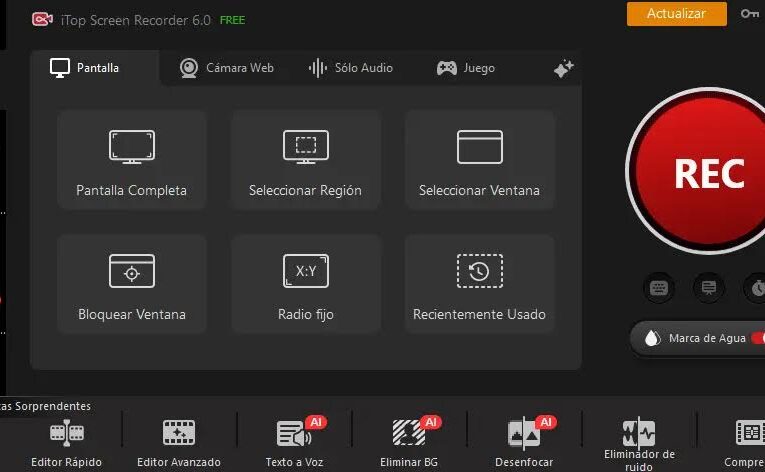Click the iTop Screen Recorder logo icon
Viewport: 765px width, 472px height.
[42, 20]
